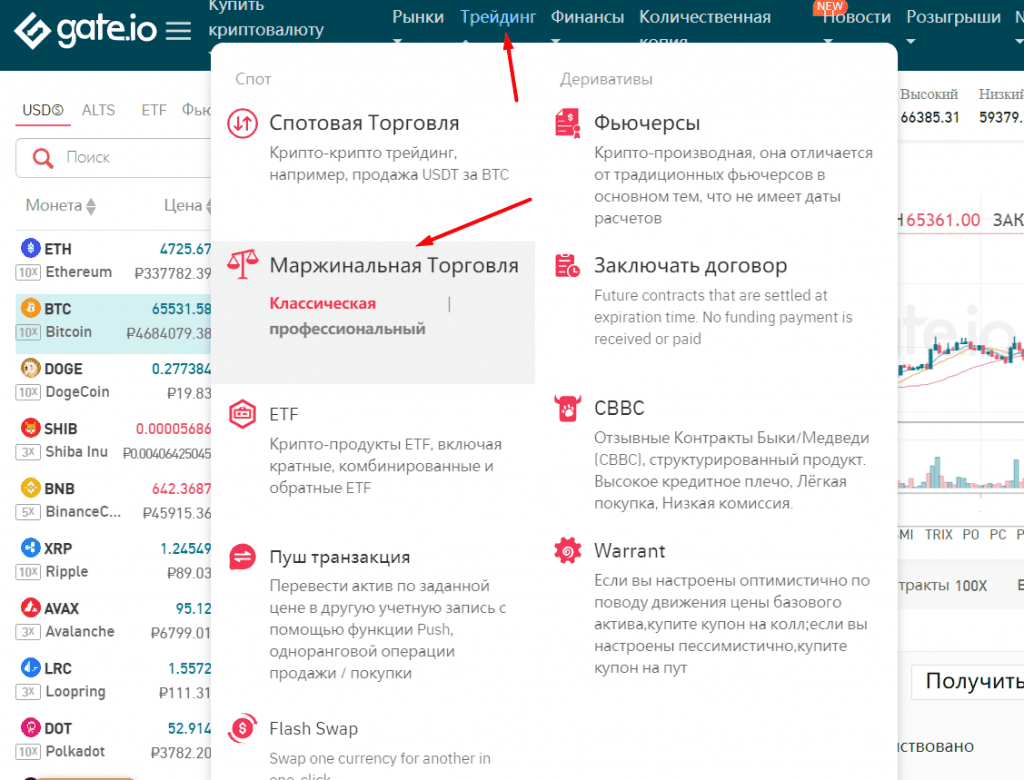
Task: Switch to the ALTS market tab
Action: pos(98,110)
